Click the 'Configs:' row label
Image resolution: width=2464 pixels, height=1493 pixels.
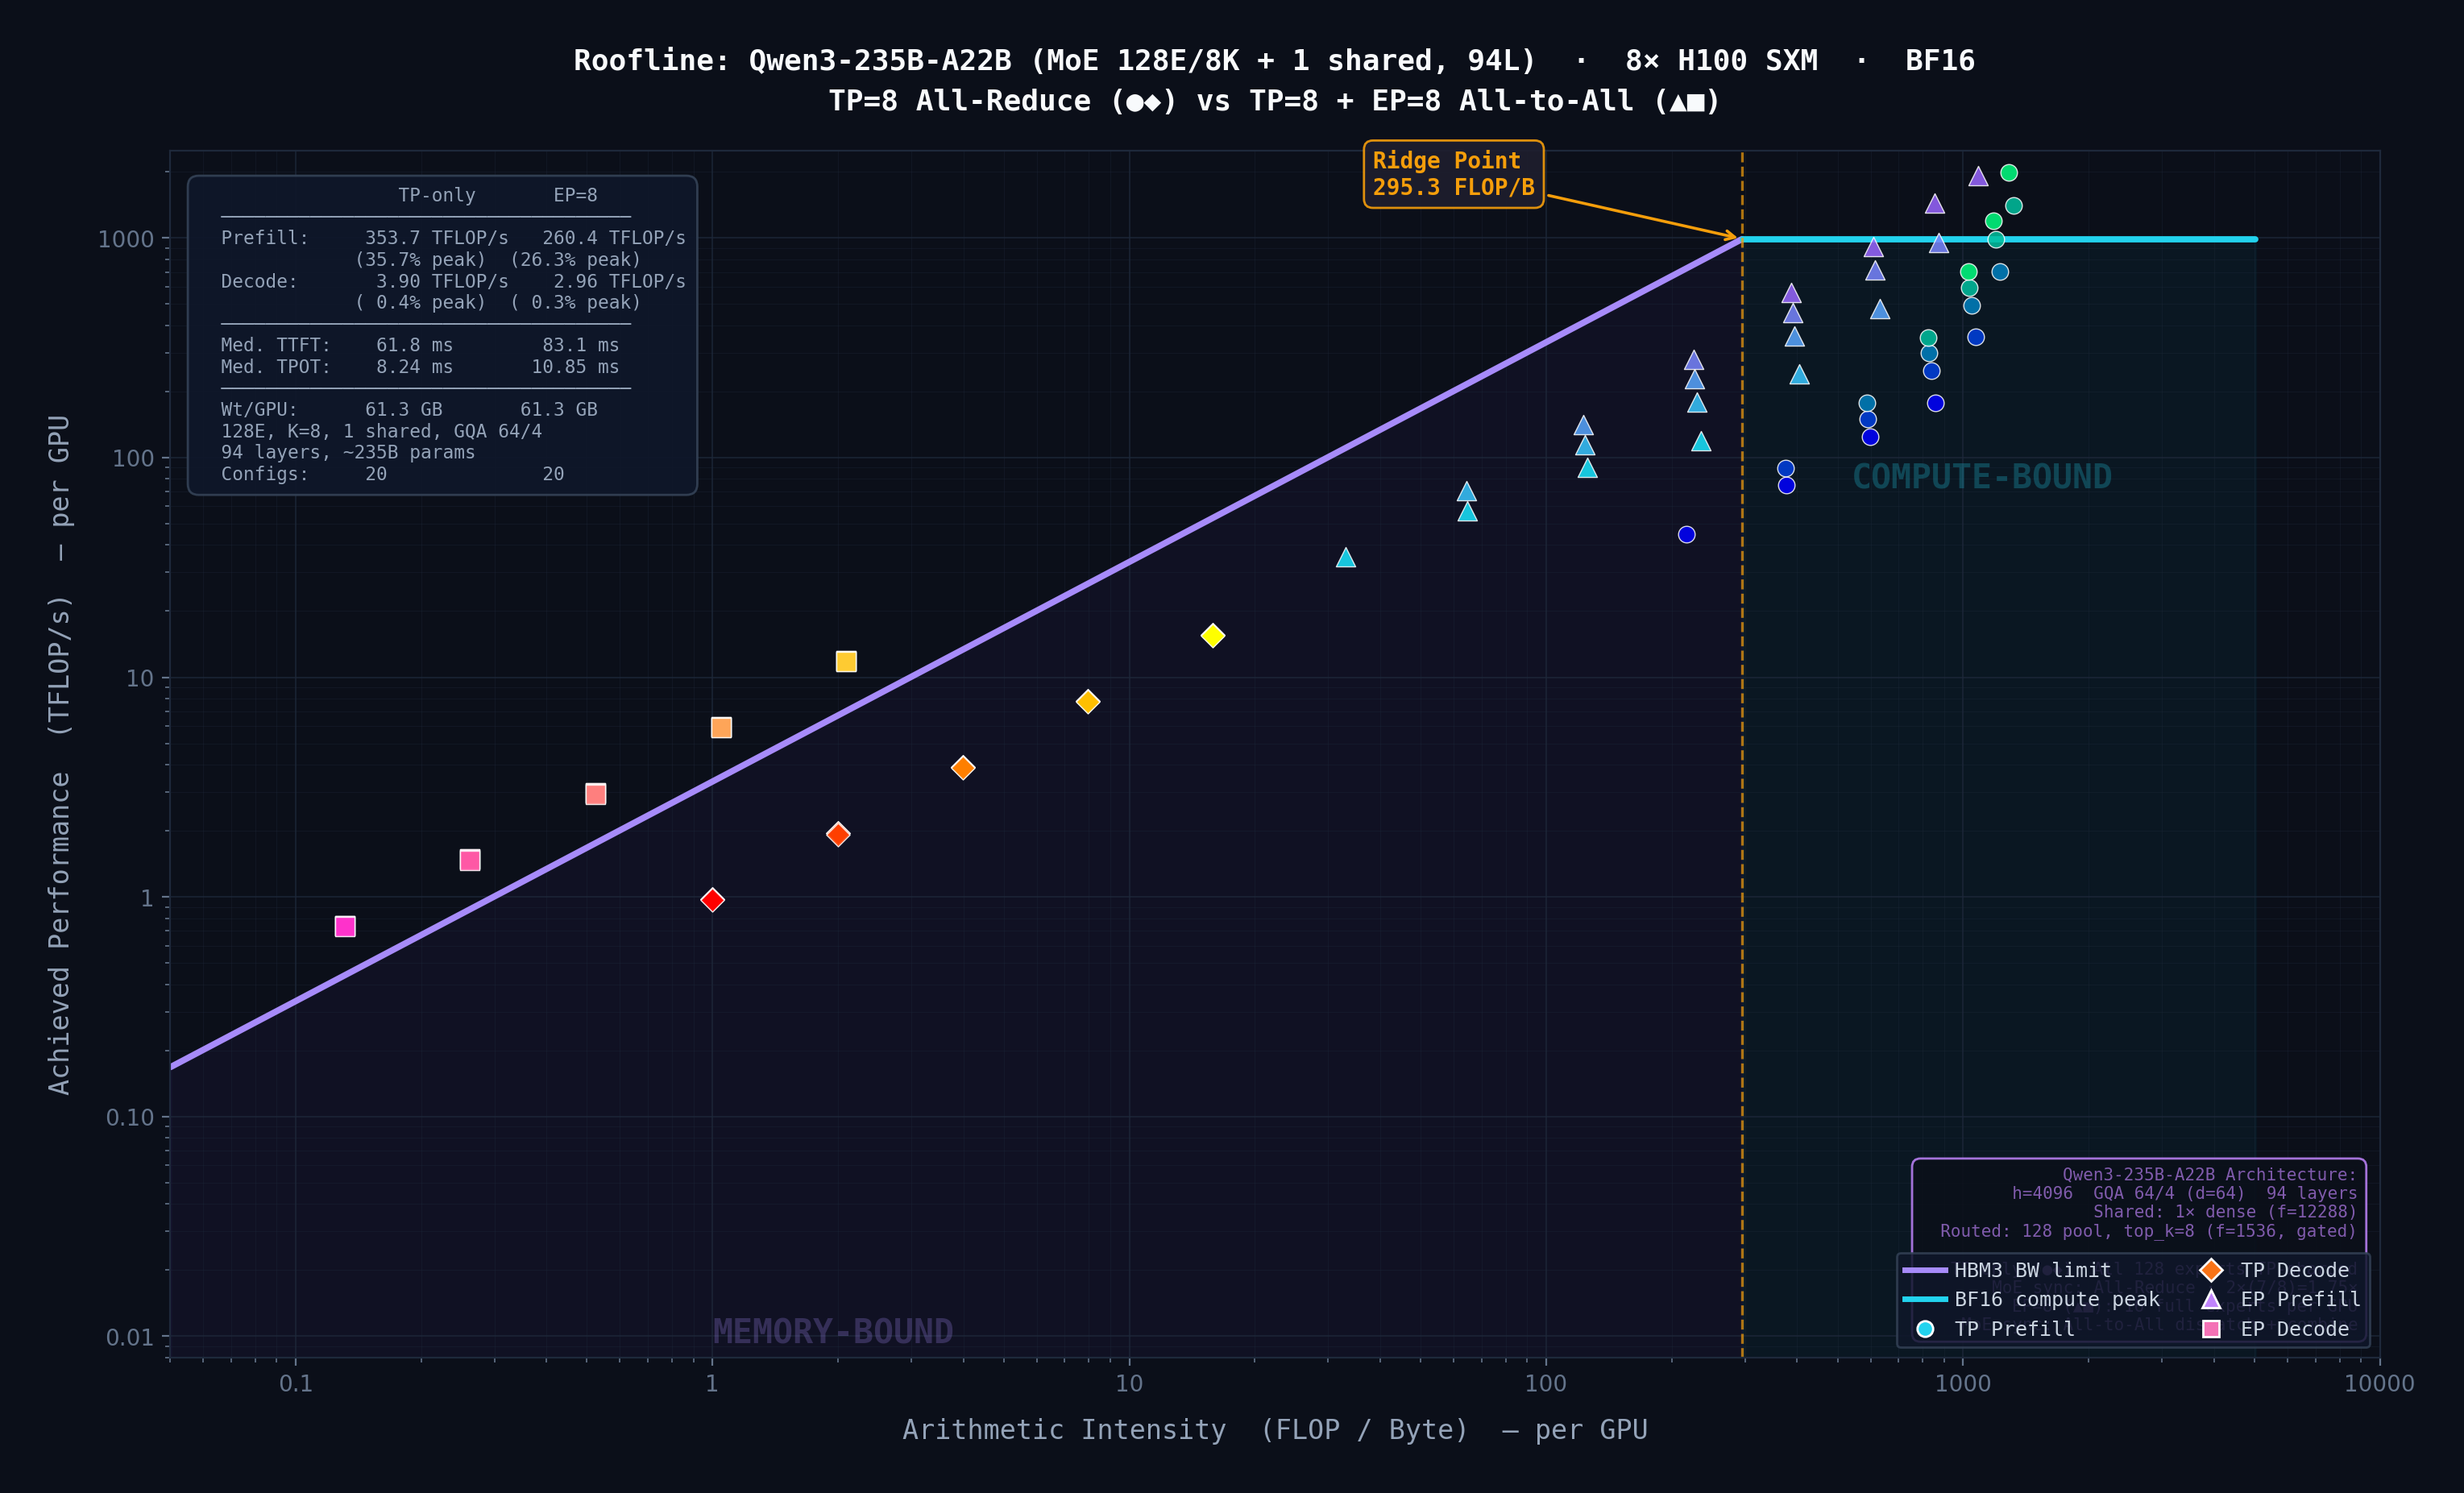pyautogui.click(x=265, y=474)
